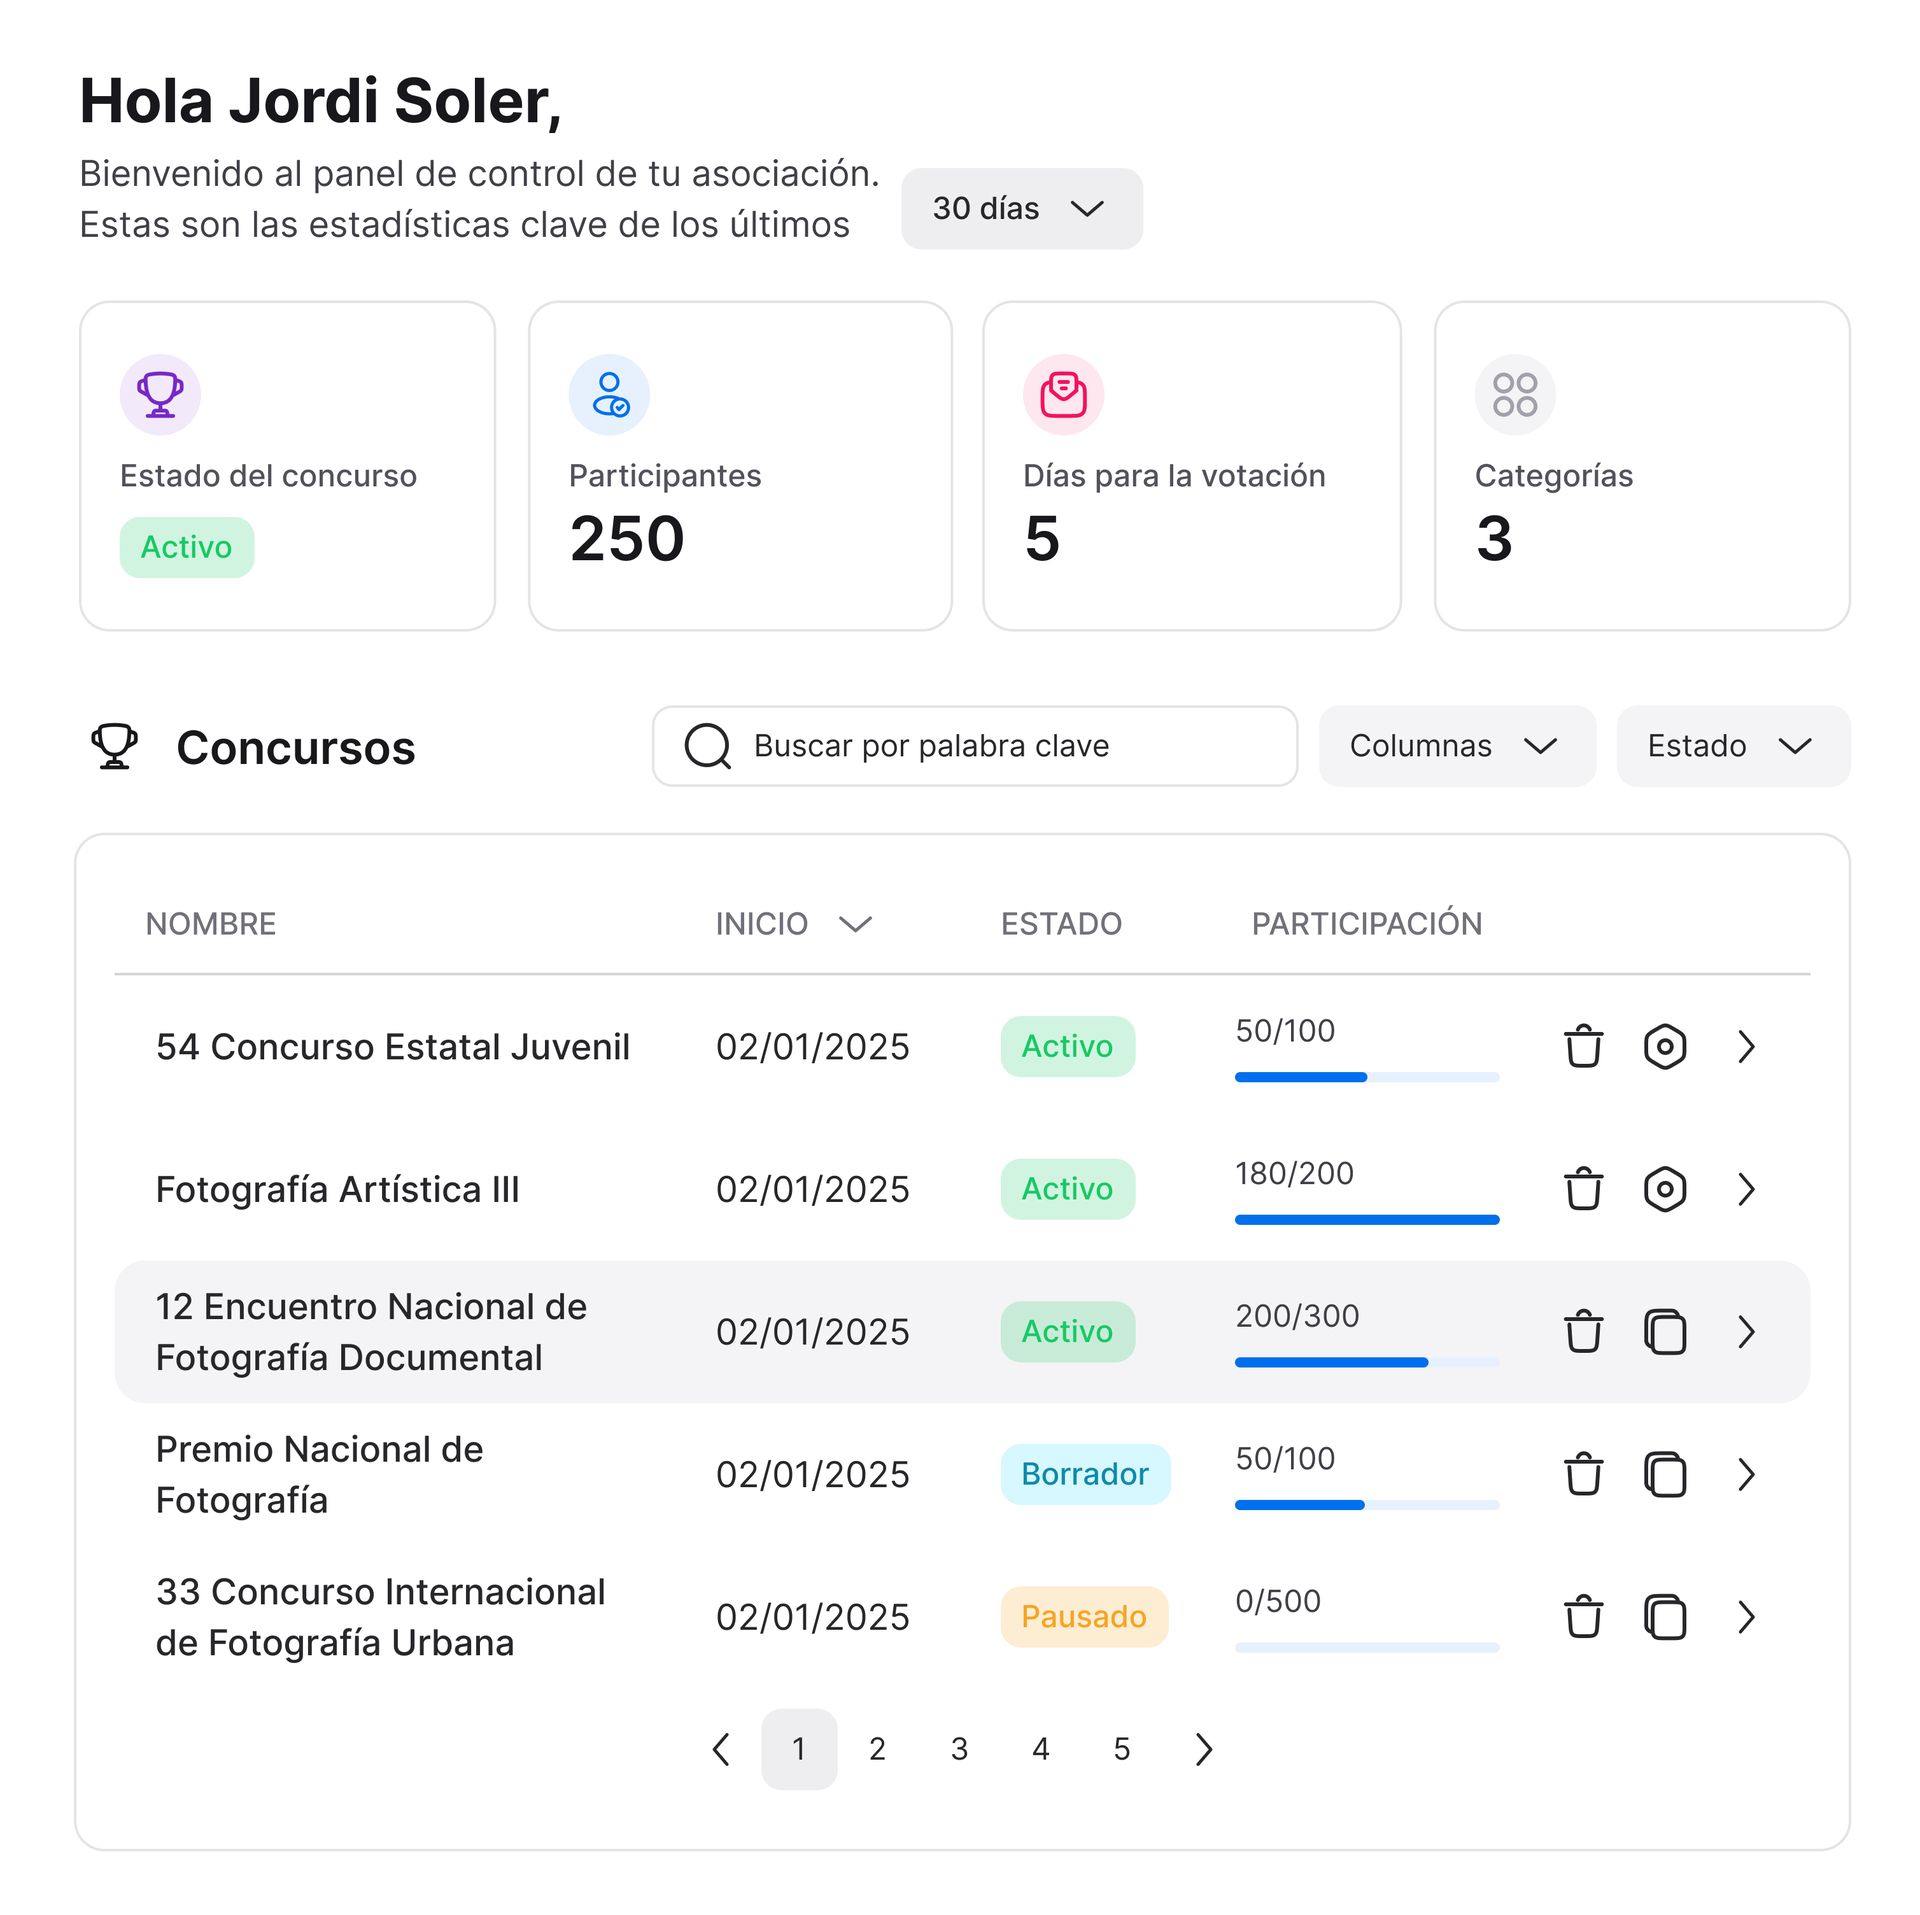This screenshot has width=1920, height=1915.
Task: Open settings for Fotografía Artística III
Action: [x=1664, y=1188]
